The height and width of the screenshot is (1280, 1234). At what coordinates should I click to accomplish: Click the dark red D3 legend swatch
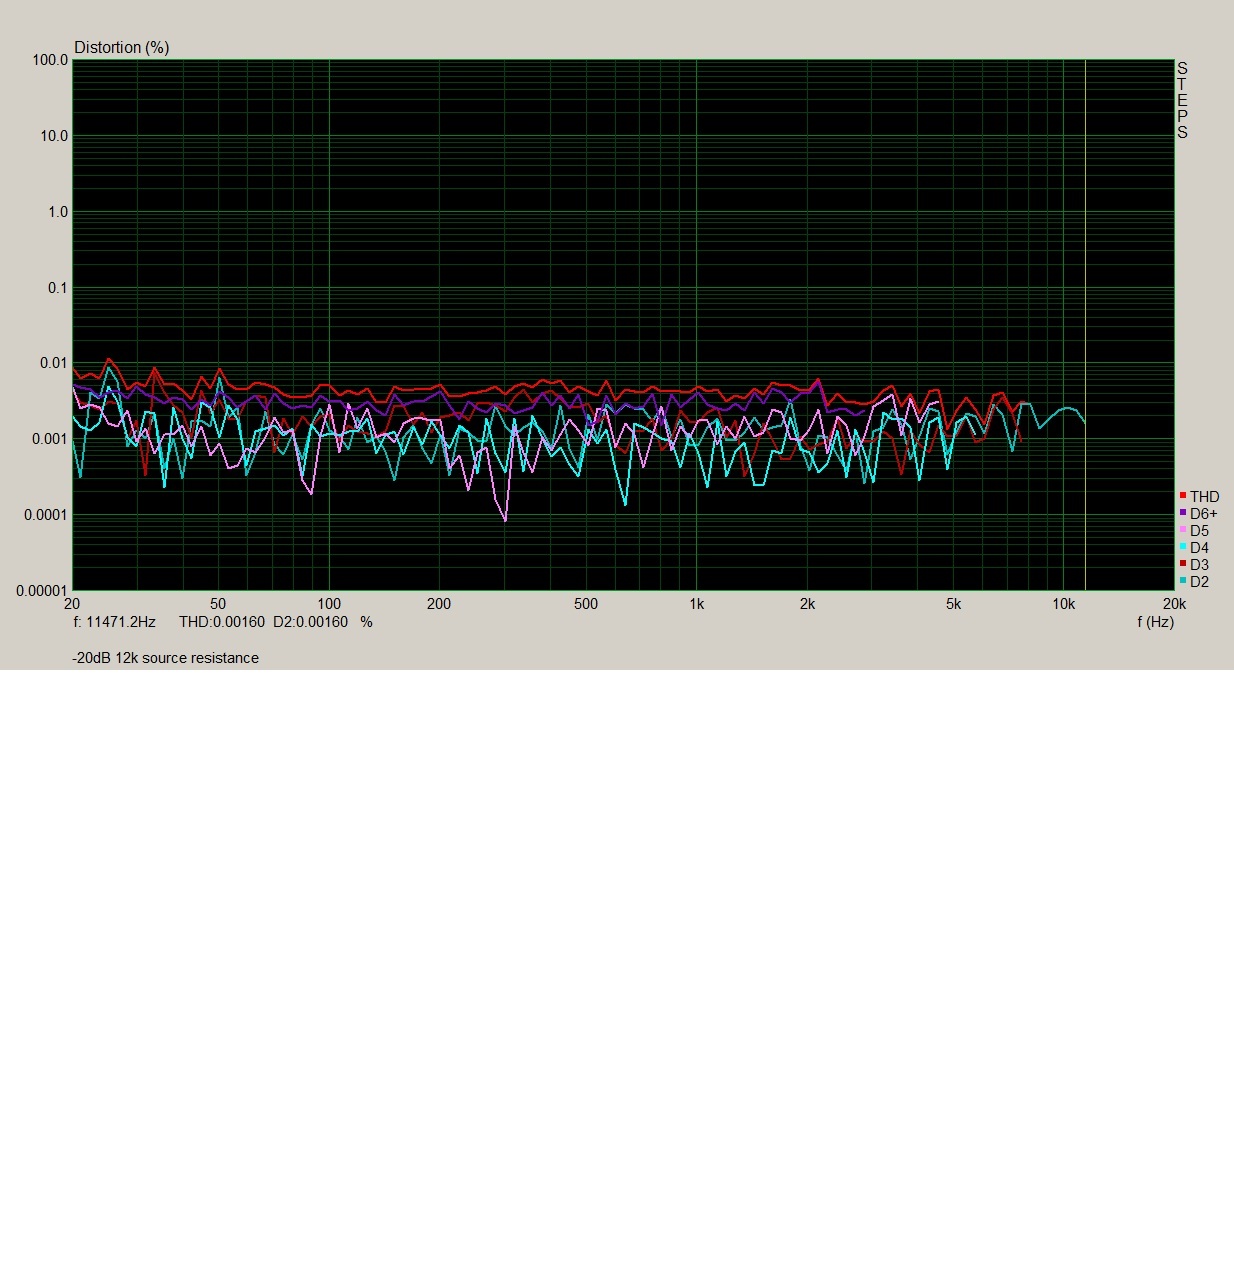click(x=1183, y=564)
